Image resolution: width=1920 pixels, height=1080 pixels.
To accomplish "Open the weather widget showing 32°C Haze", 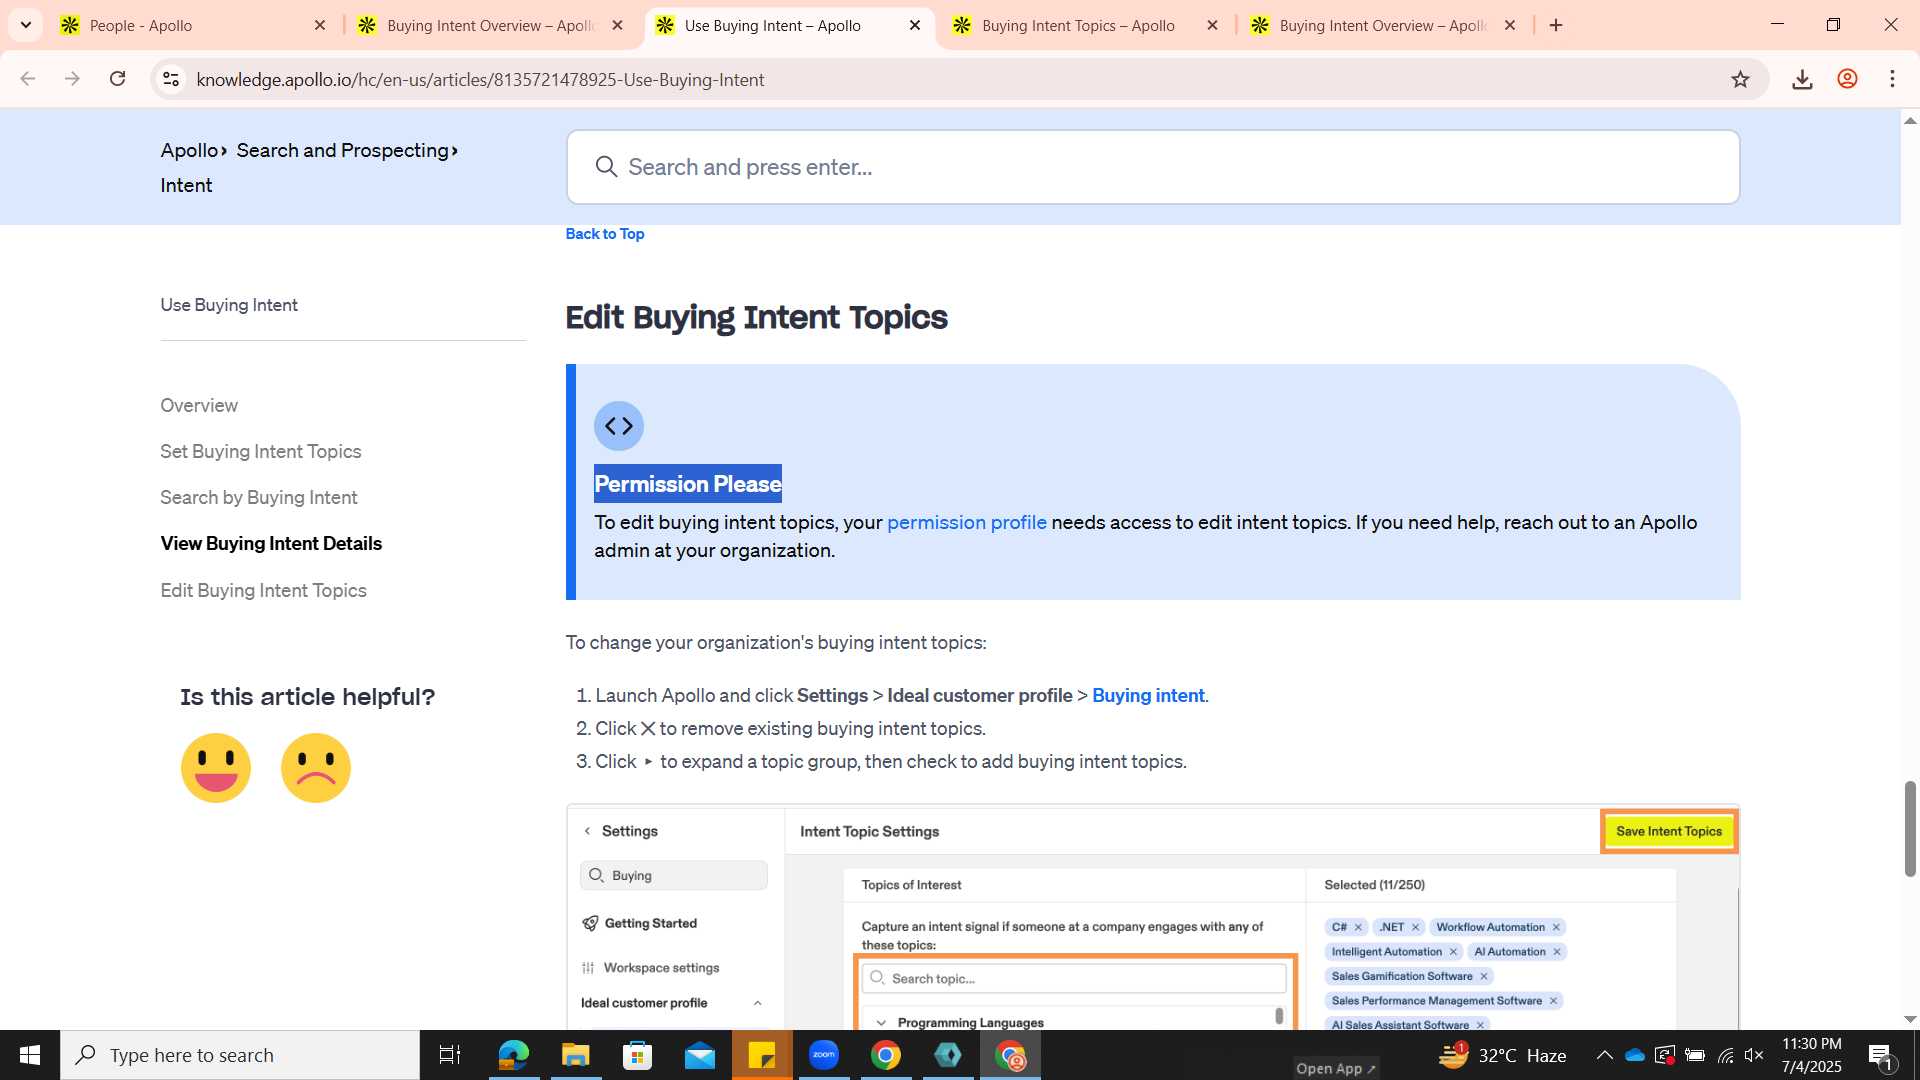I will point(1502,1055).
